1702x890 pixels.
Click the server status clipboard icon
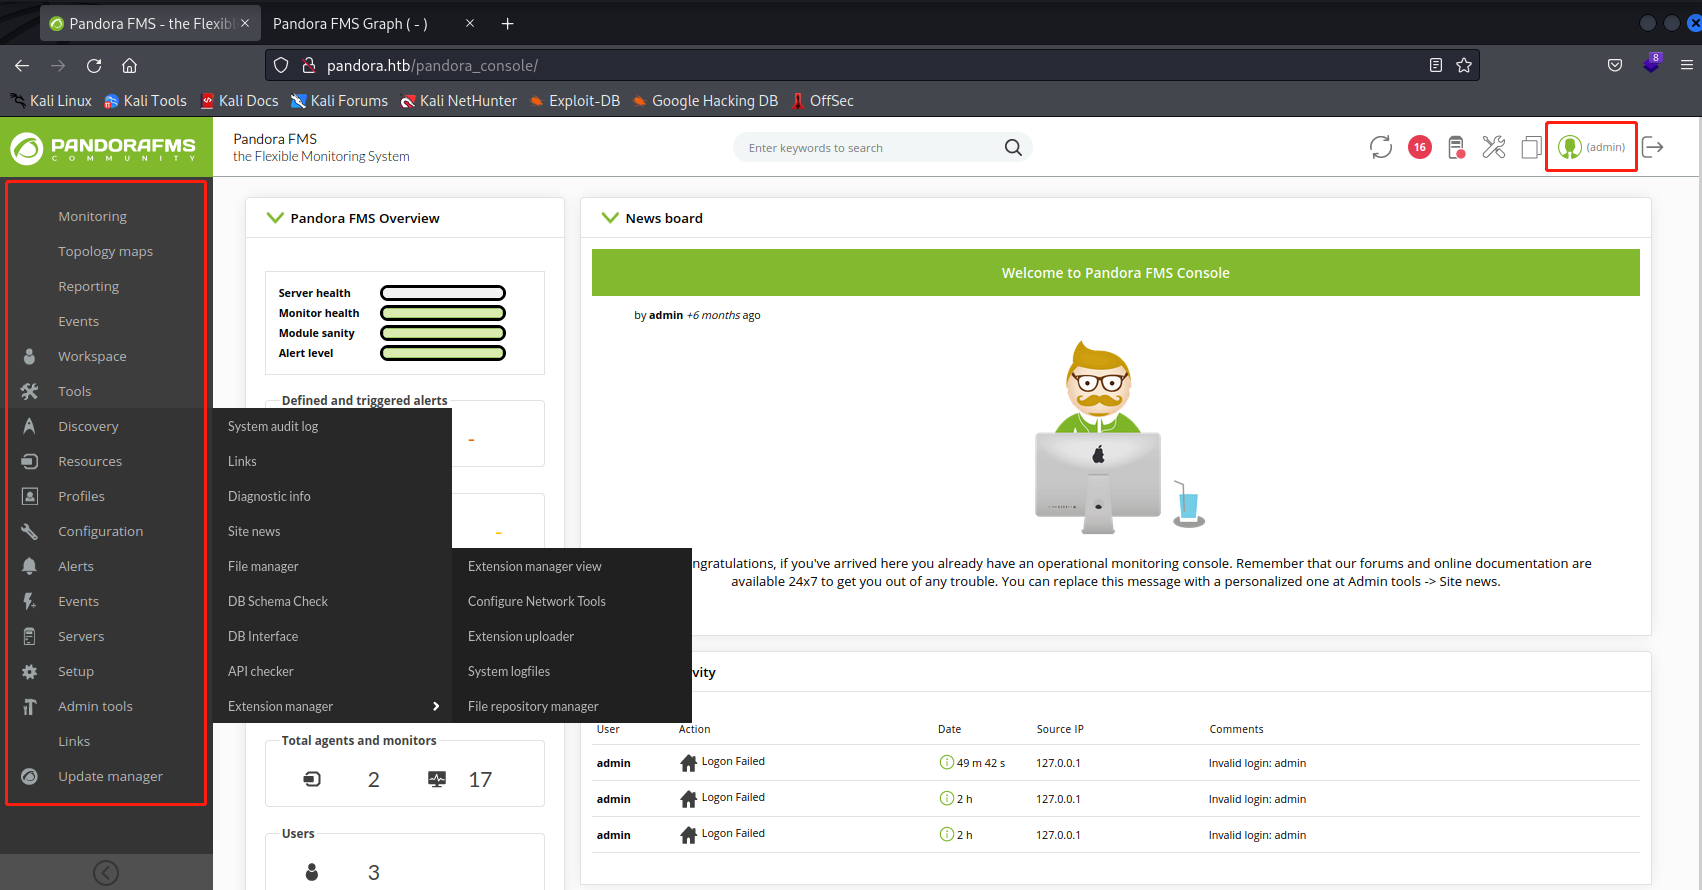click(x=1457, y=147)
